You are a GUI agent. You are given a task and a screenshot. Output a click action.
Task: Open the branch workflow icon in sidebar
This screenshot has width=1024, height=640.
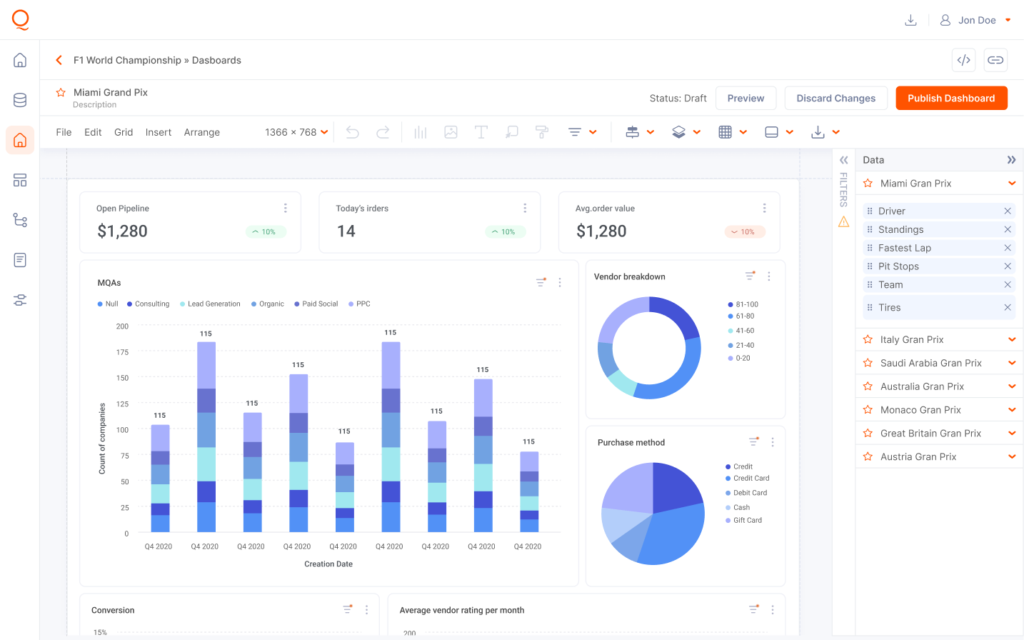tap(20, 220)
